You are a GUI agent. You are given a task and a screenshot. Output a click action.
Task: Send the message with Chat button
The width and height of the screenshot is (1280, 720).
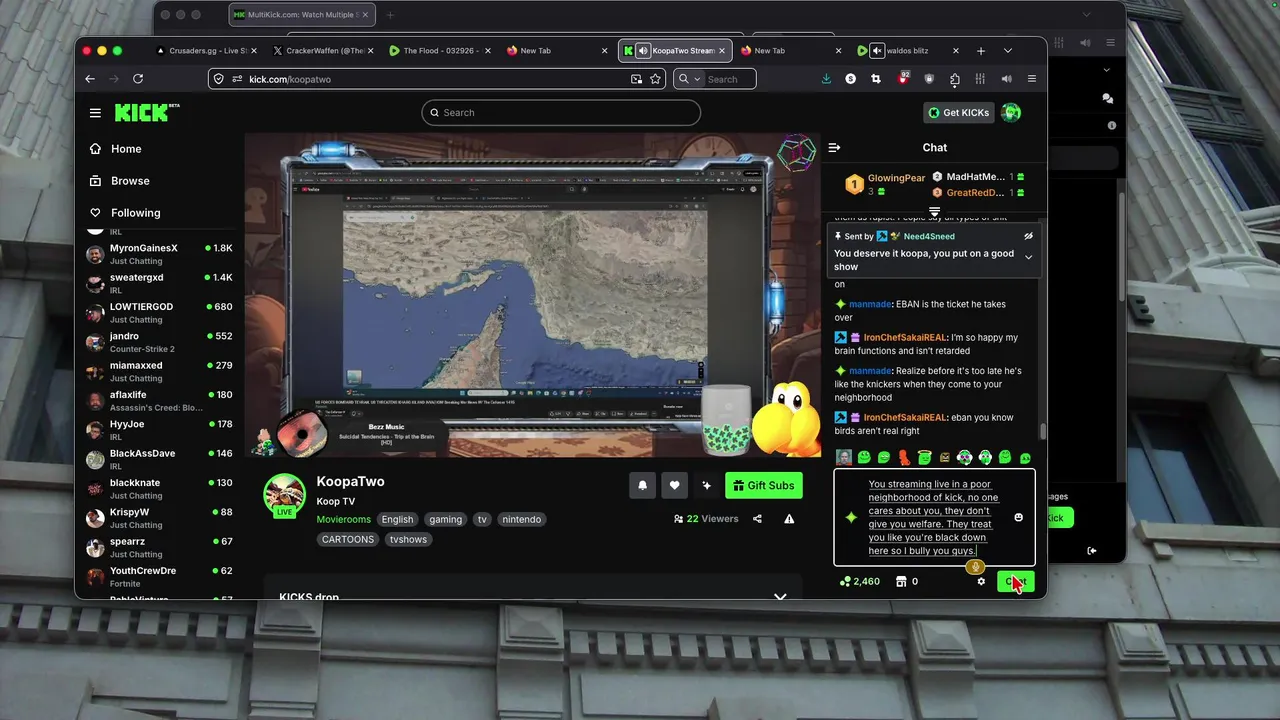[1015, 581]
